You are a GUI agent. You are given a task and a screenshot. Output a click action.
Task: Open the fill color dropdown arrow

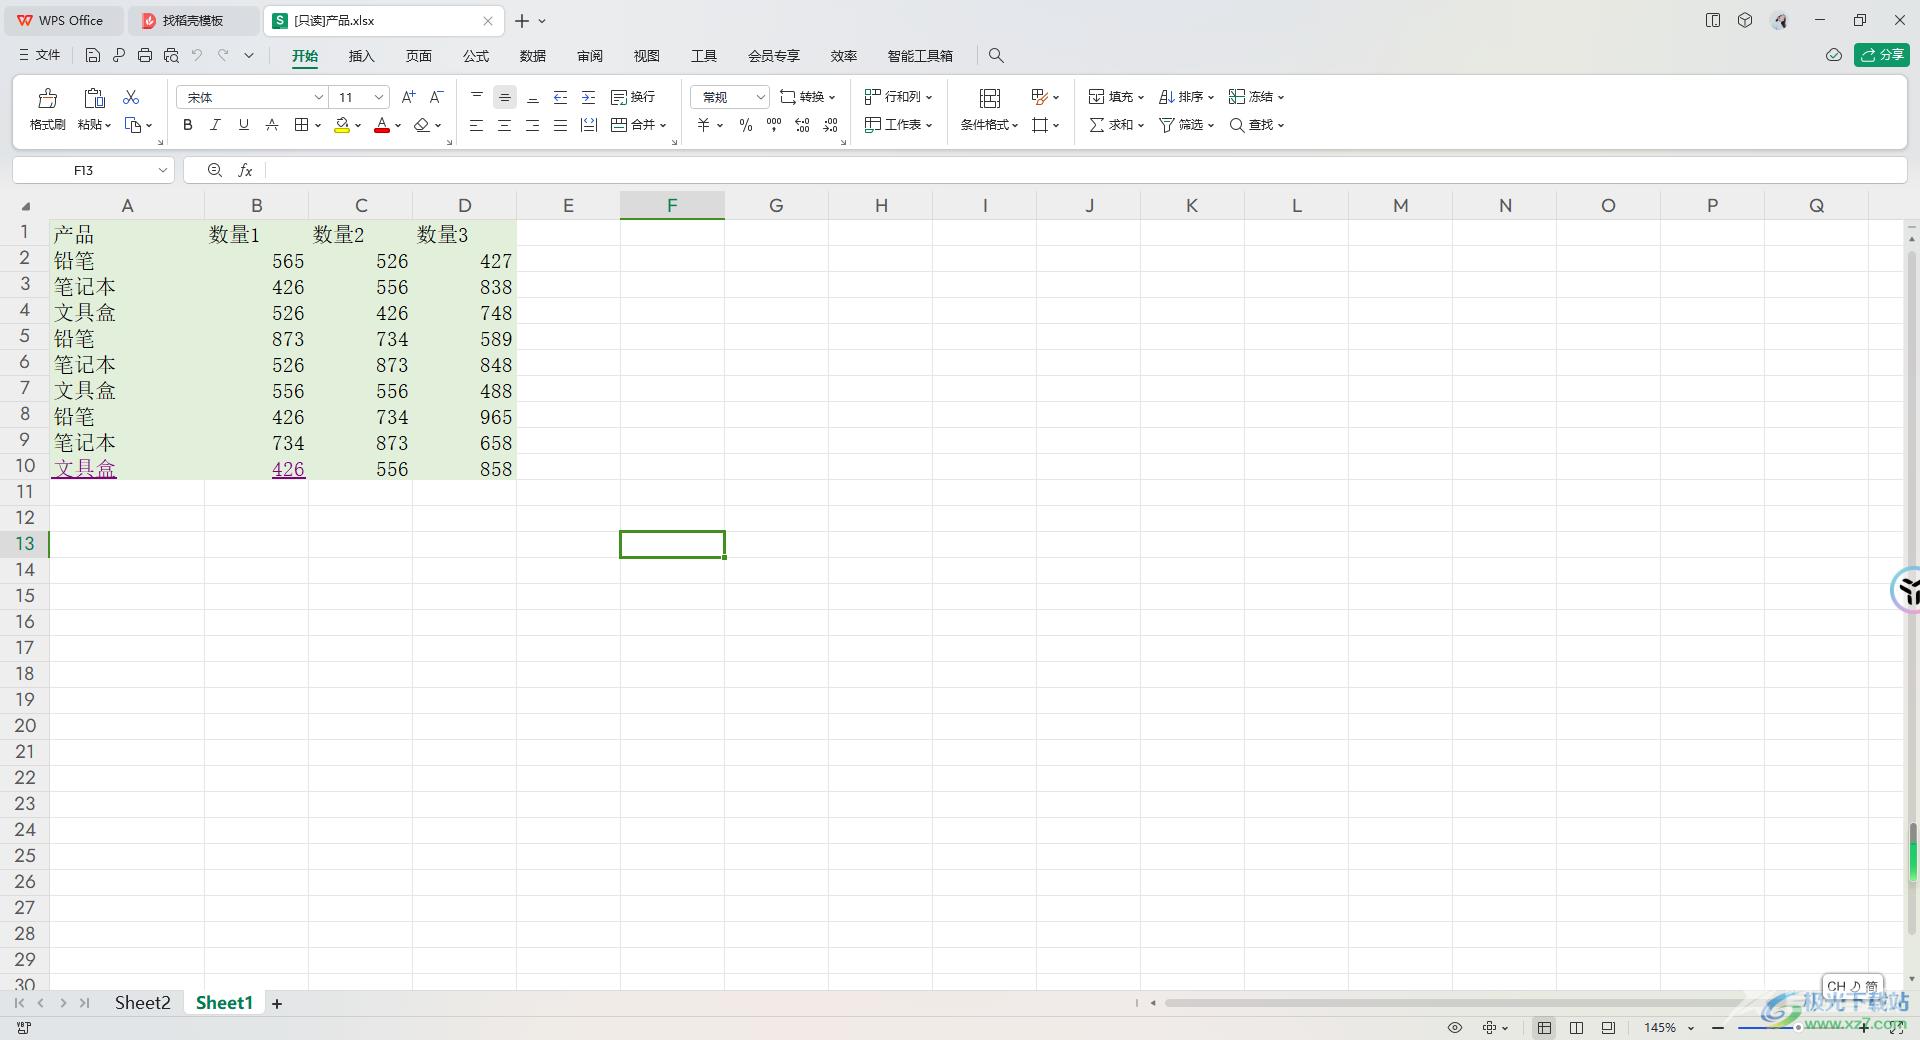(358, 126)
